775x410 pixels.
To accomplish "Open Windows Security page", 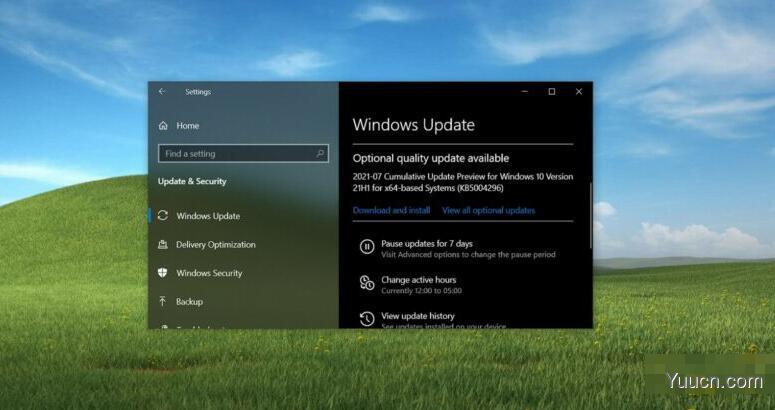I will [x=209, y=273].
